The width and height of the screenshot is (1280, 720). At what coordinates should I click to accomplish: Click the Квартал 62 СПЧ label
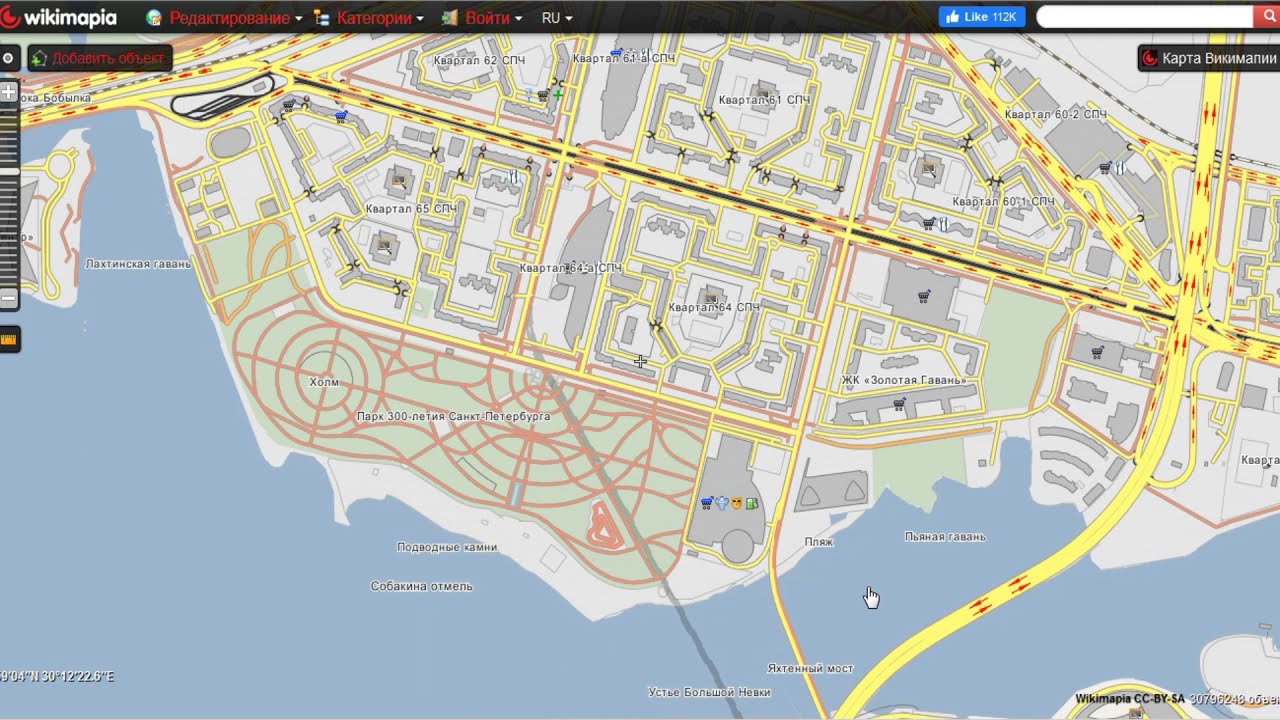tap(479, 60)
